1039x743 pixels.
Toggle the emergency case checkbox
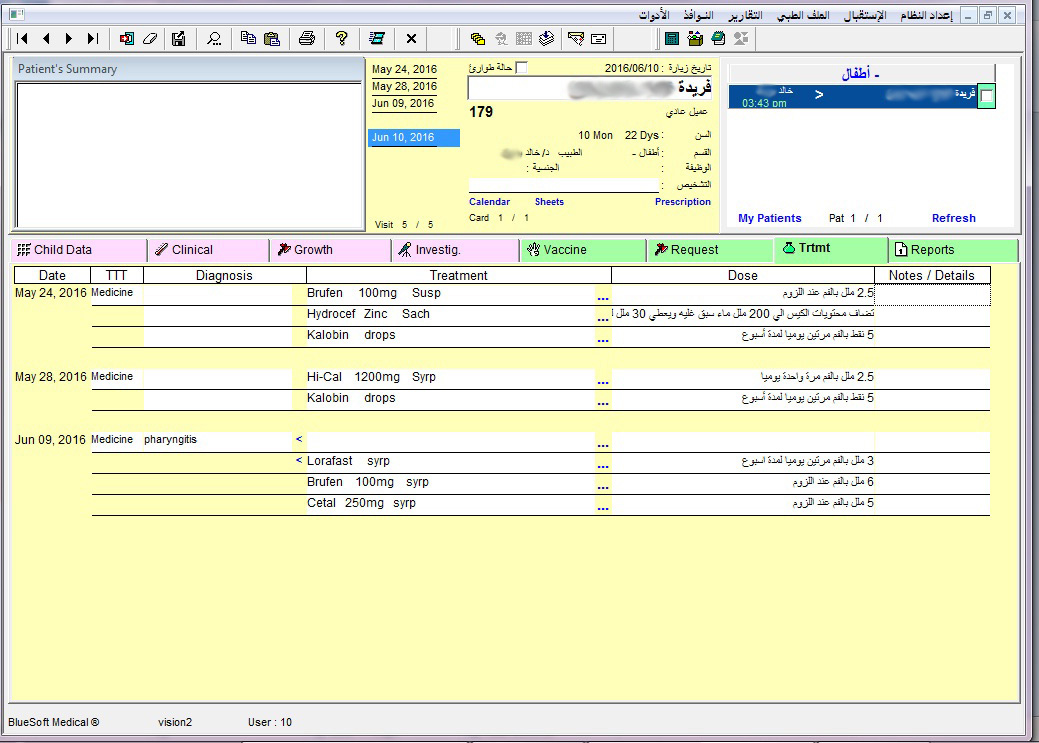521,68
